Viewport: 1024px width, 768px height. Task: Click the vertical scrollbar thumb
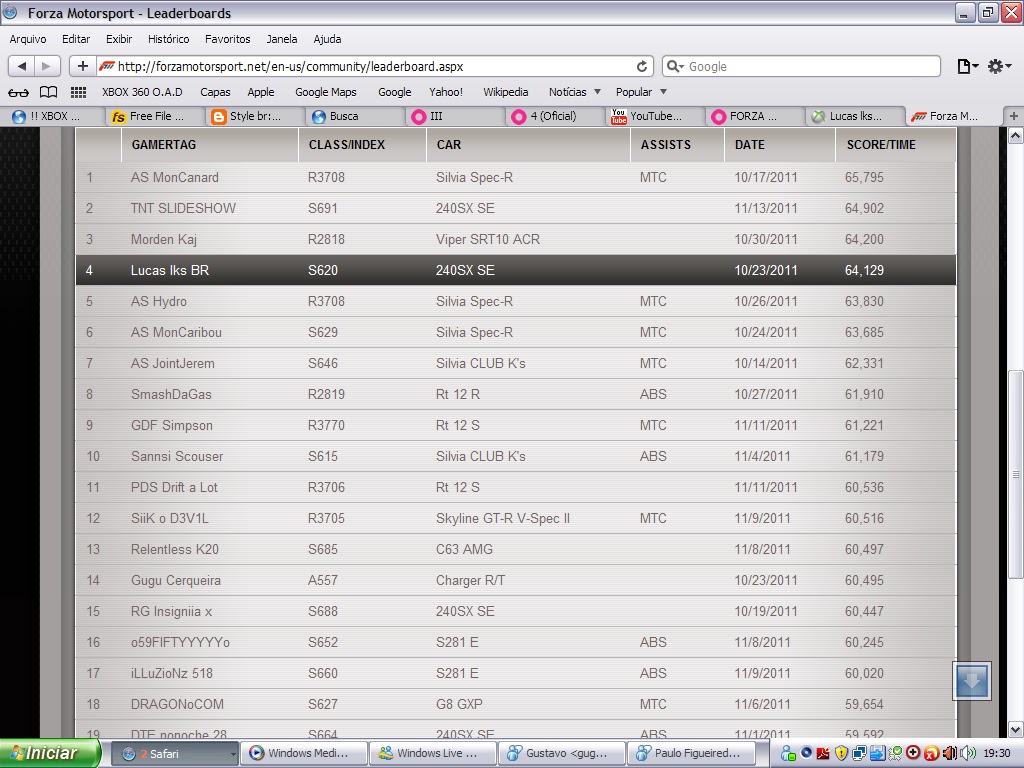coord(1015,474)
